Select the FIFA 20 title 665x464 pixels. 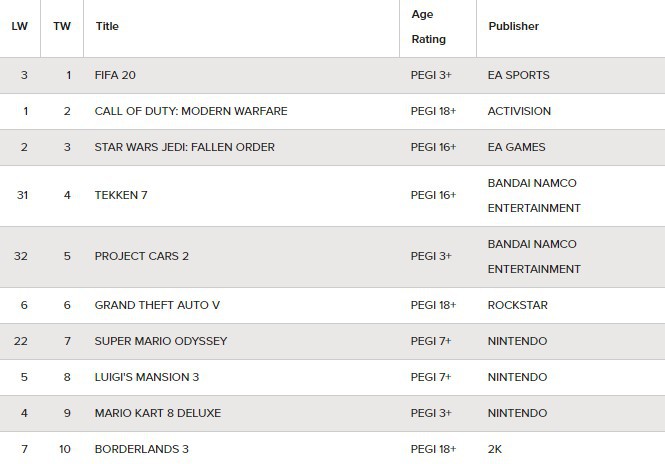[x=115, y=75]
